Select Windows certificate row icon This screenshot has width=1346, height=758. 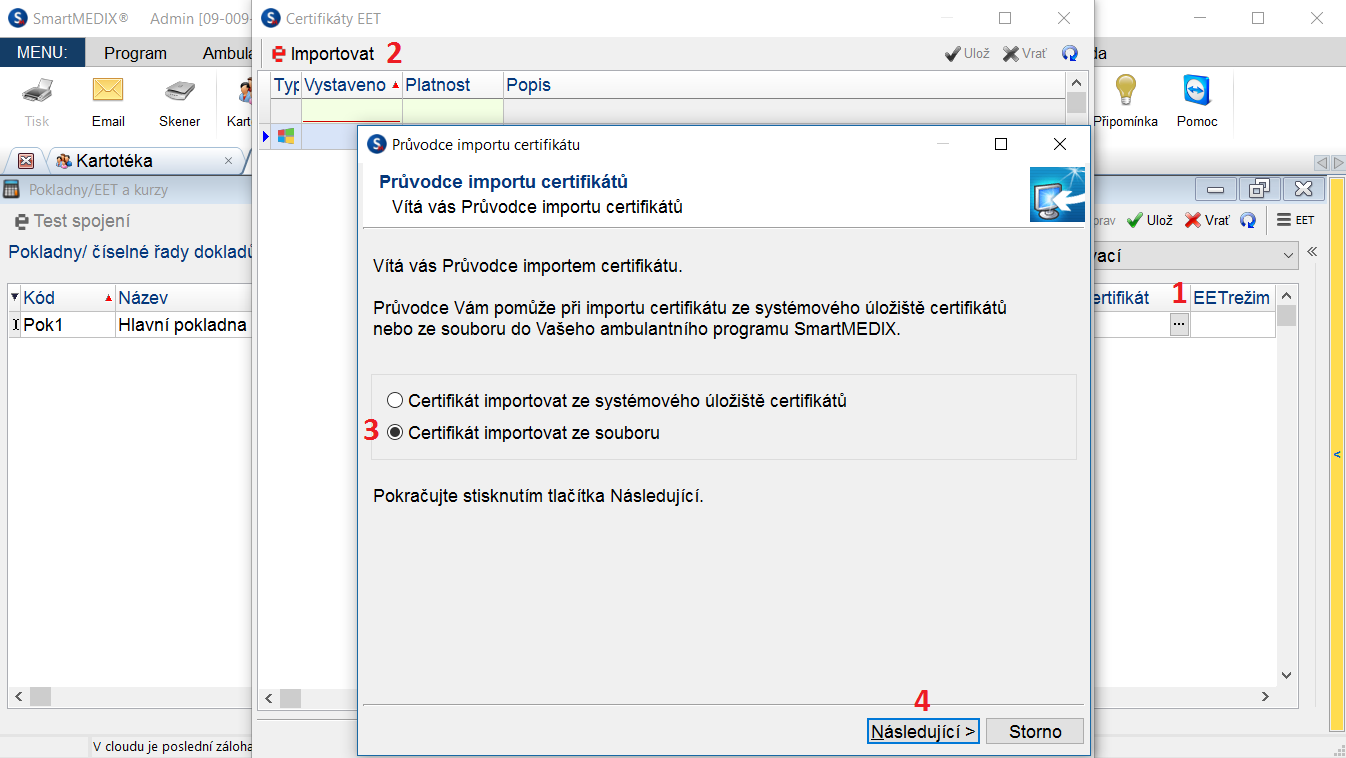(x=286, y=135)
